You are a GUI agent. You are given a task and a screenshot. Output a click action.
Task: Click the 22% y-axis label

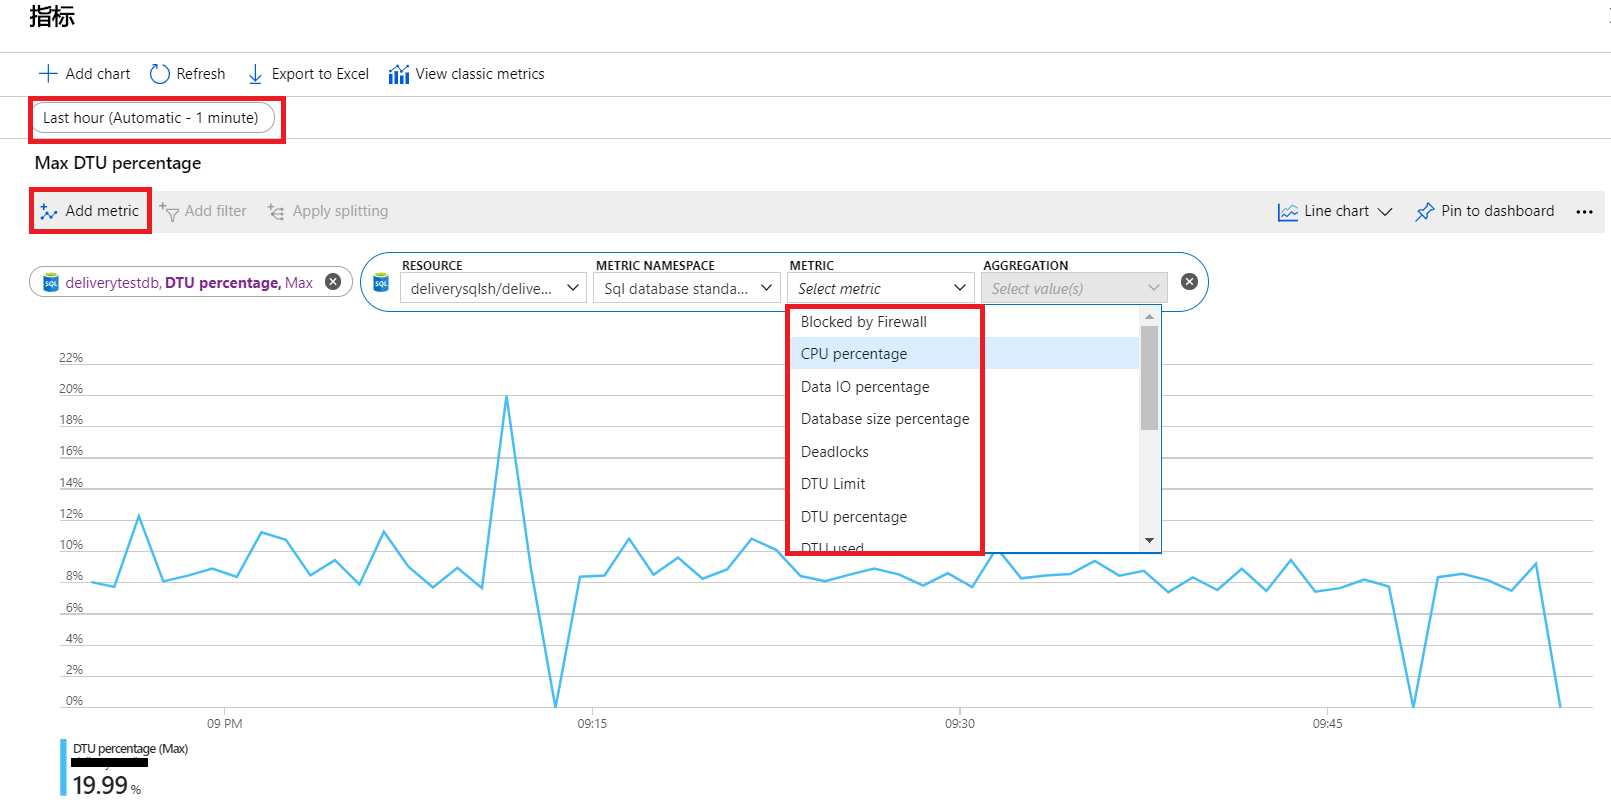click(x=71, y=358)
